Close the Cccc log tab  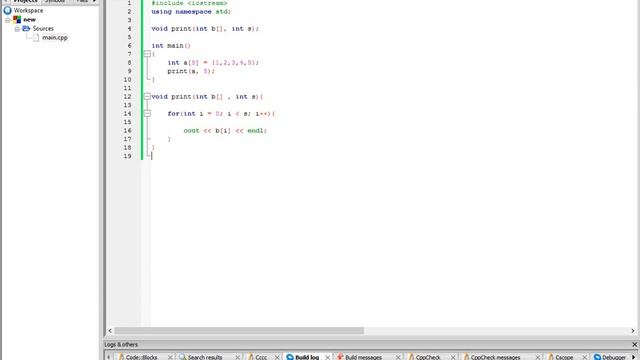tap(277, 358)
